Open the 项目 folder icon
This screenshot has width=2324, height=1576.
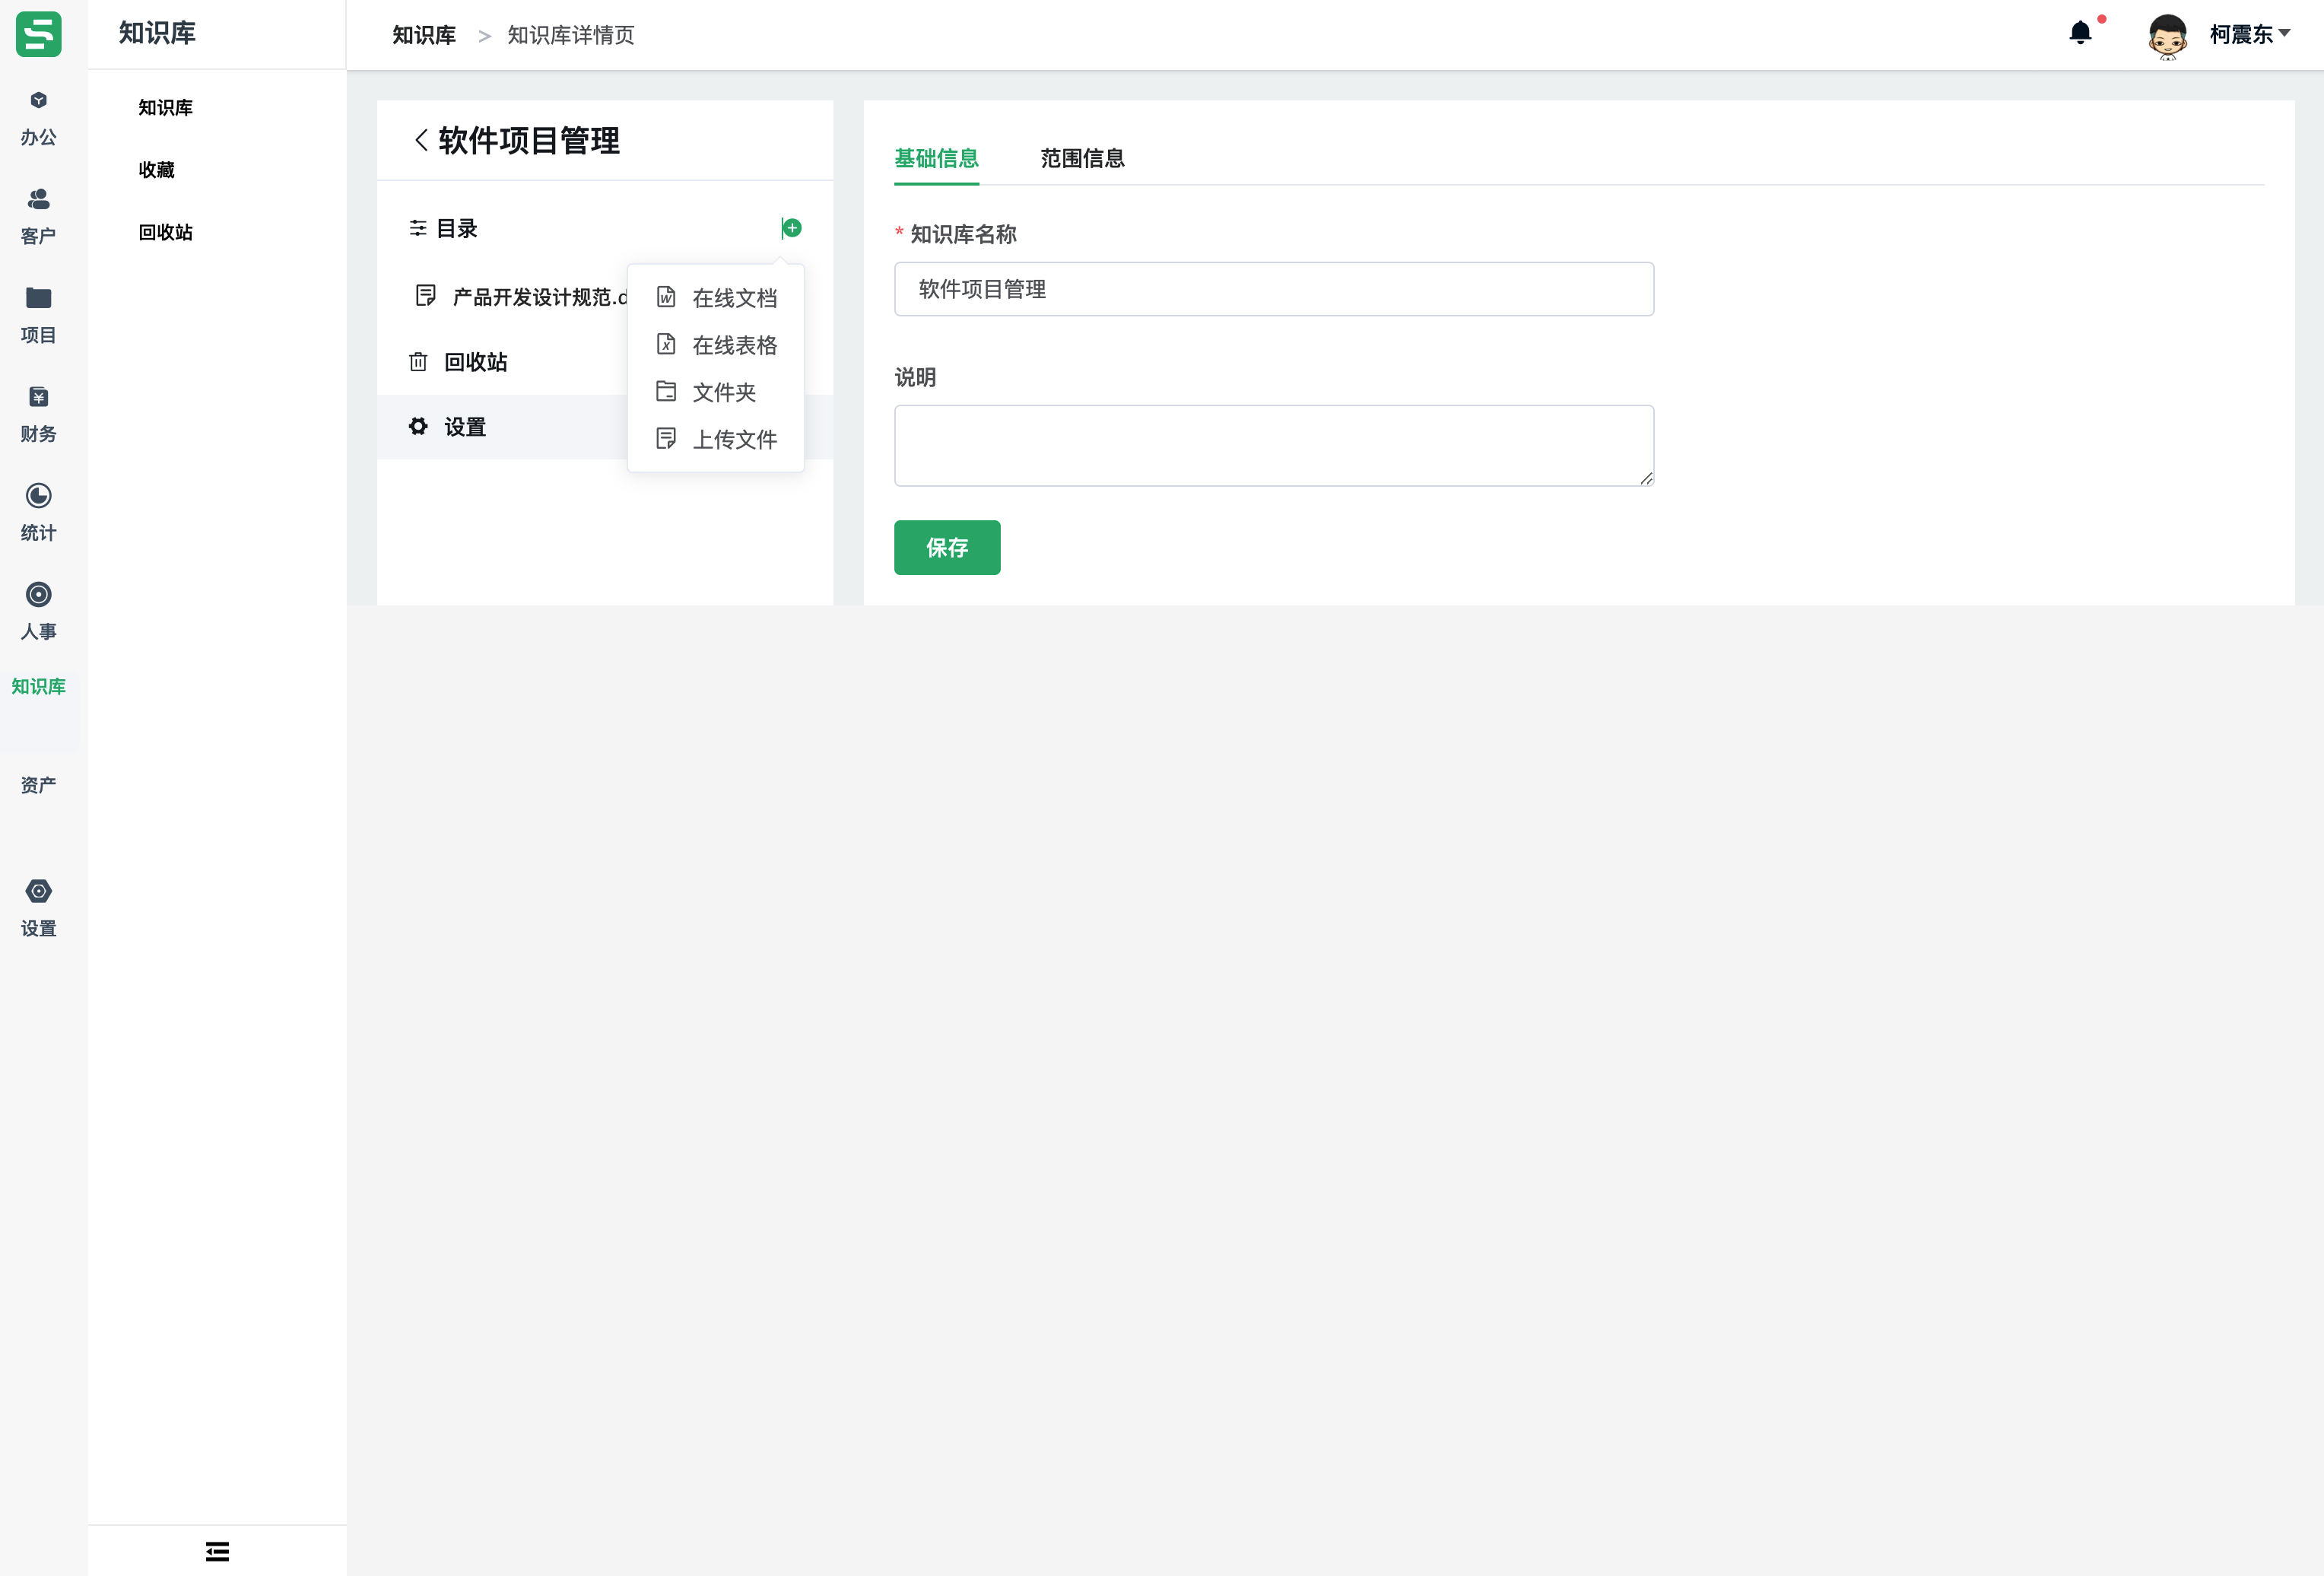pyautogui.click(x=38, y=298)
